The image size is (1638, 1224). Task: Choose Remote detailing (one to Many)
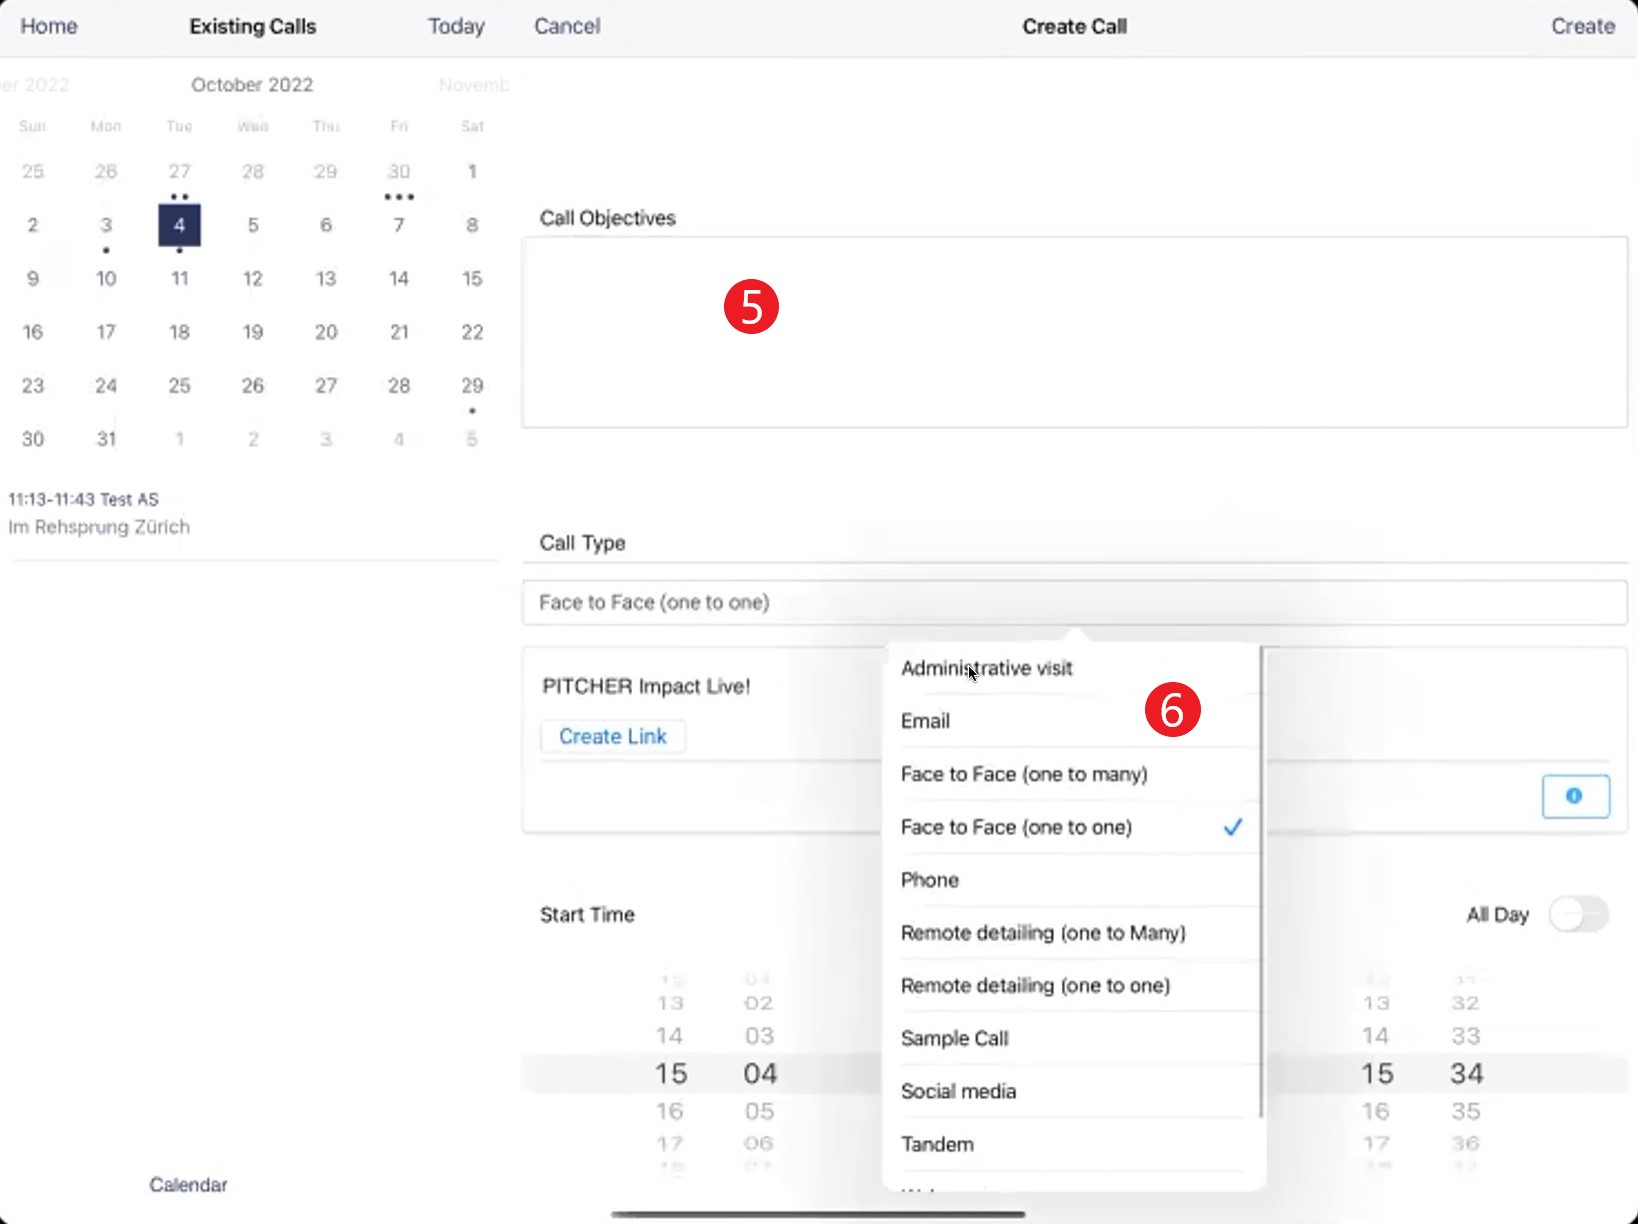1043,933
